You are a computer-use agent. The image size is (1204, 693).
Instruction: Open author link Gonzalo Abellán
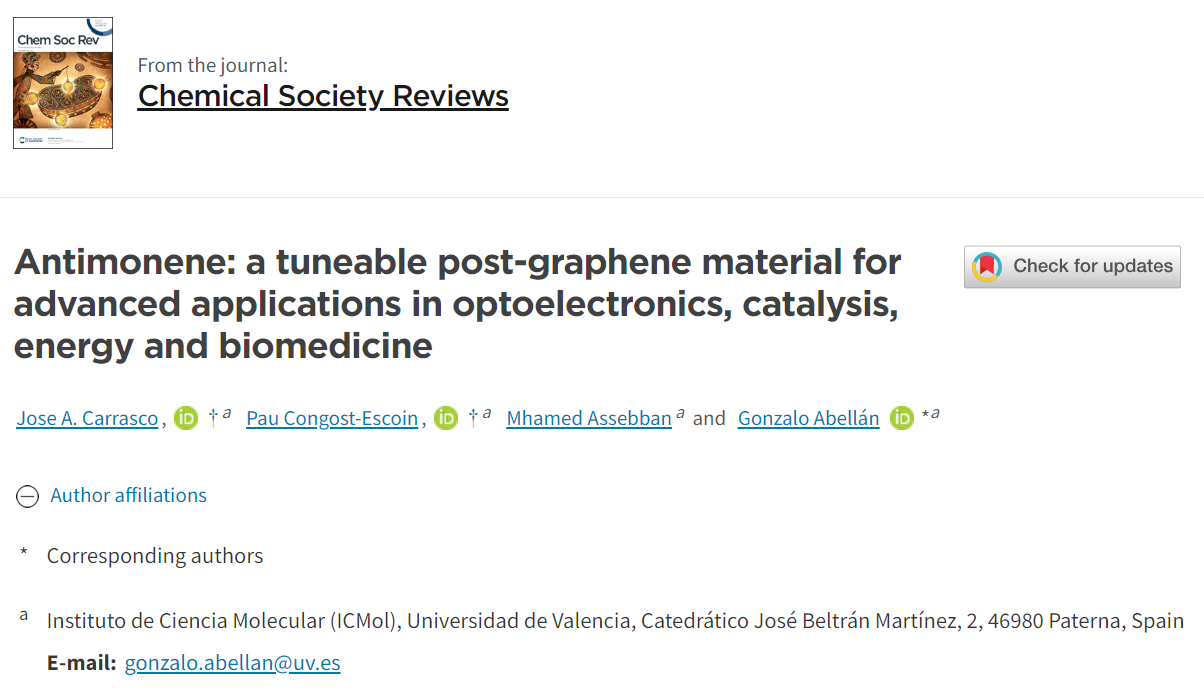coord(809,418)
